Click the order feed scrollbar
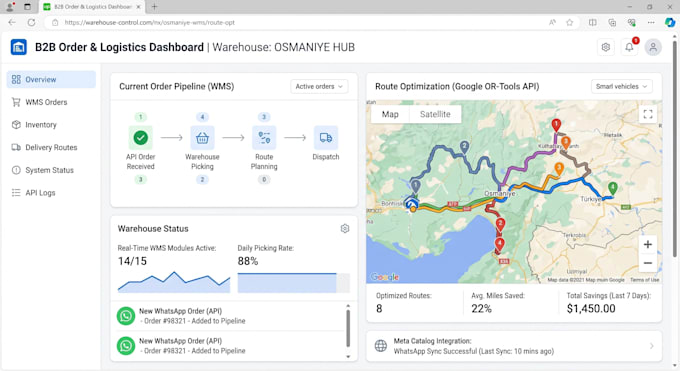Screen dimensions: 680x371 (348, 328)
